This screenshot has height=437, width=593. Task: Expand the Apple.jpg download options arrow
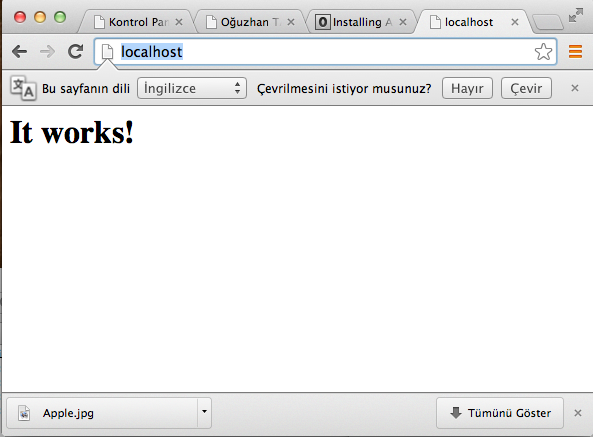(x=204, y=412)
